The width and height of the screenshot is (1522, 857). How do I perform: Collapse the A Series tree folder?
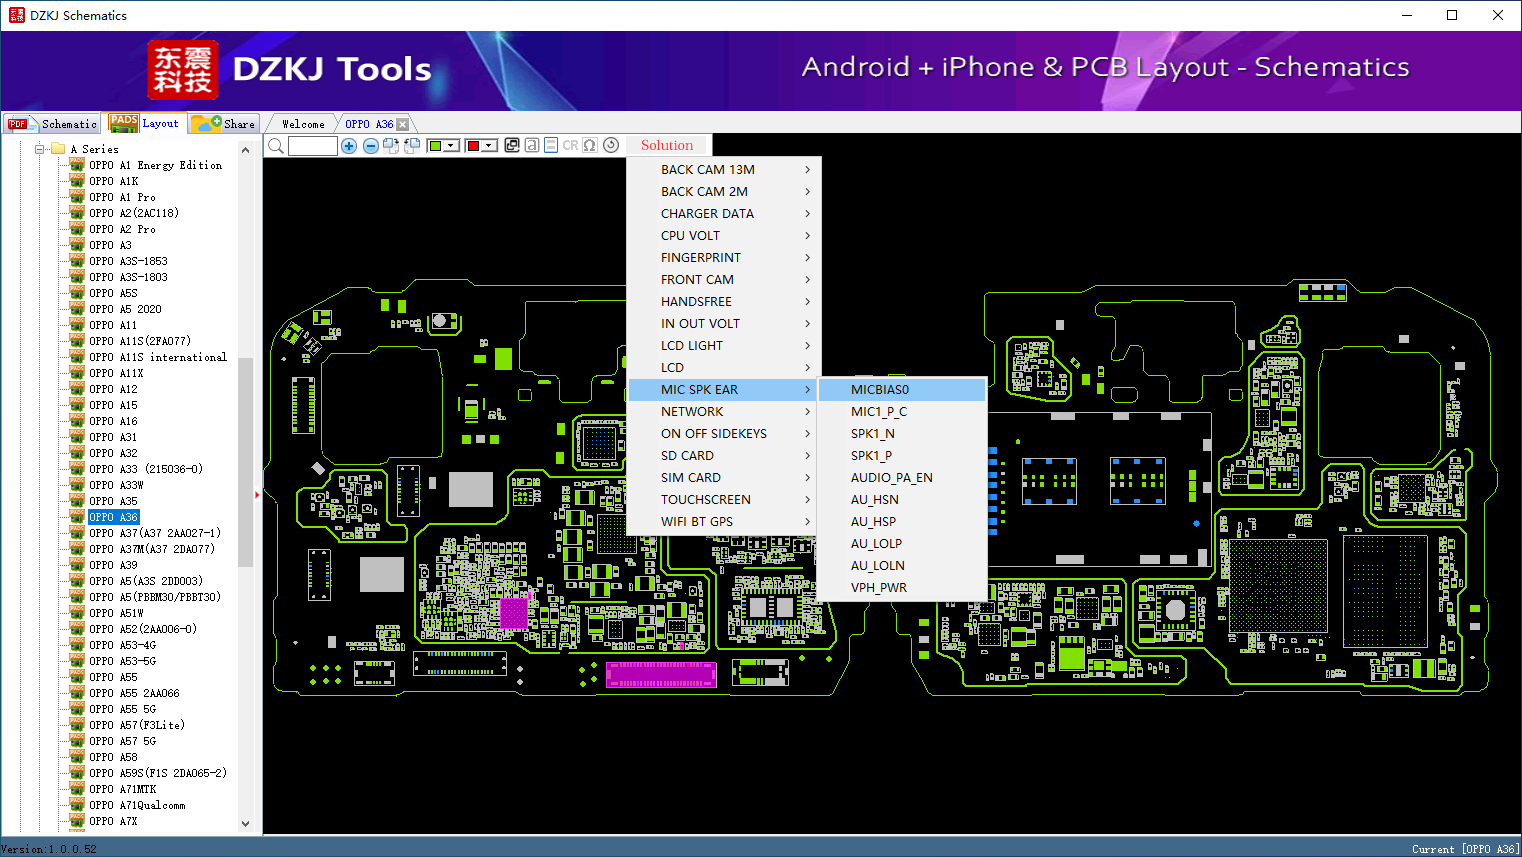(x=40, y=149)
